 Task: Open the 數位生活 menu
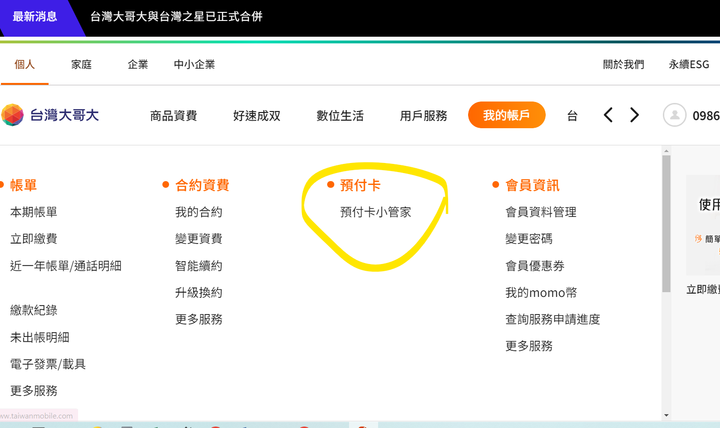click(340, 115)
